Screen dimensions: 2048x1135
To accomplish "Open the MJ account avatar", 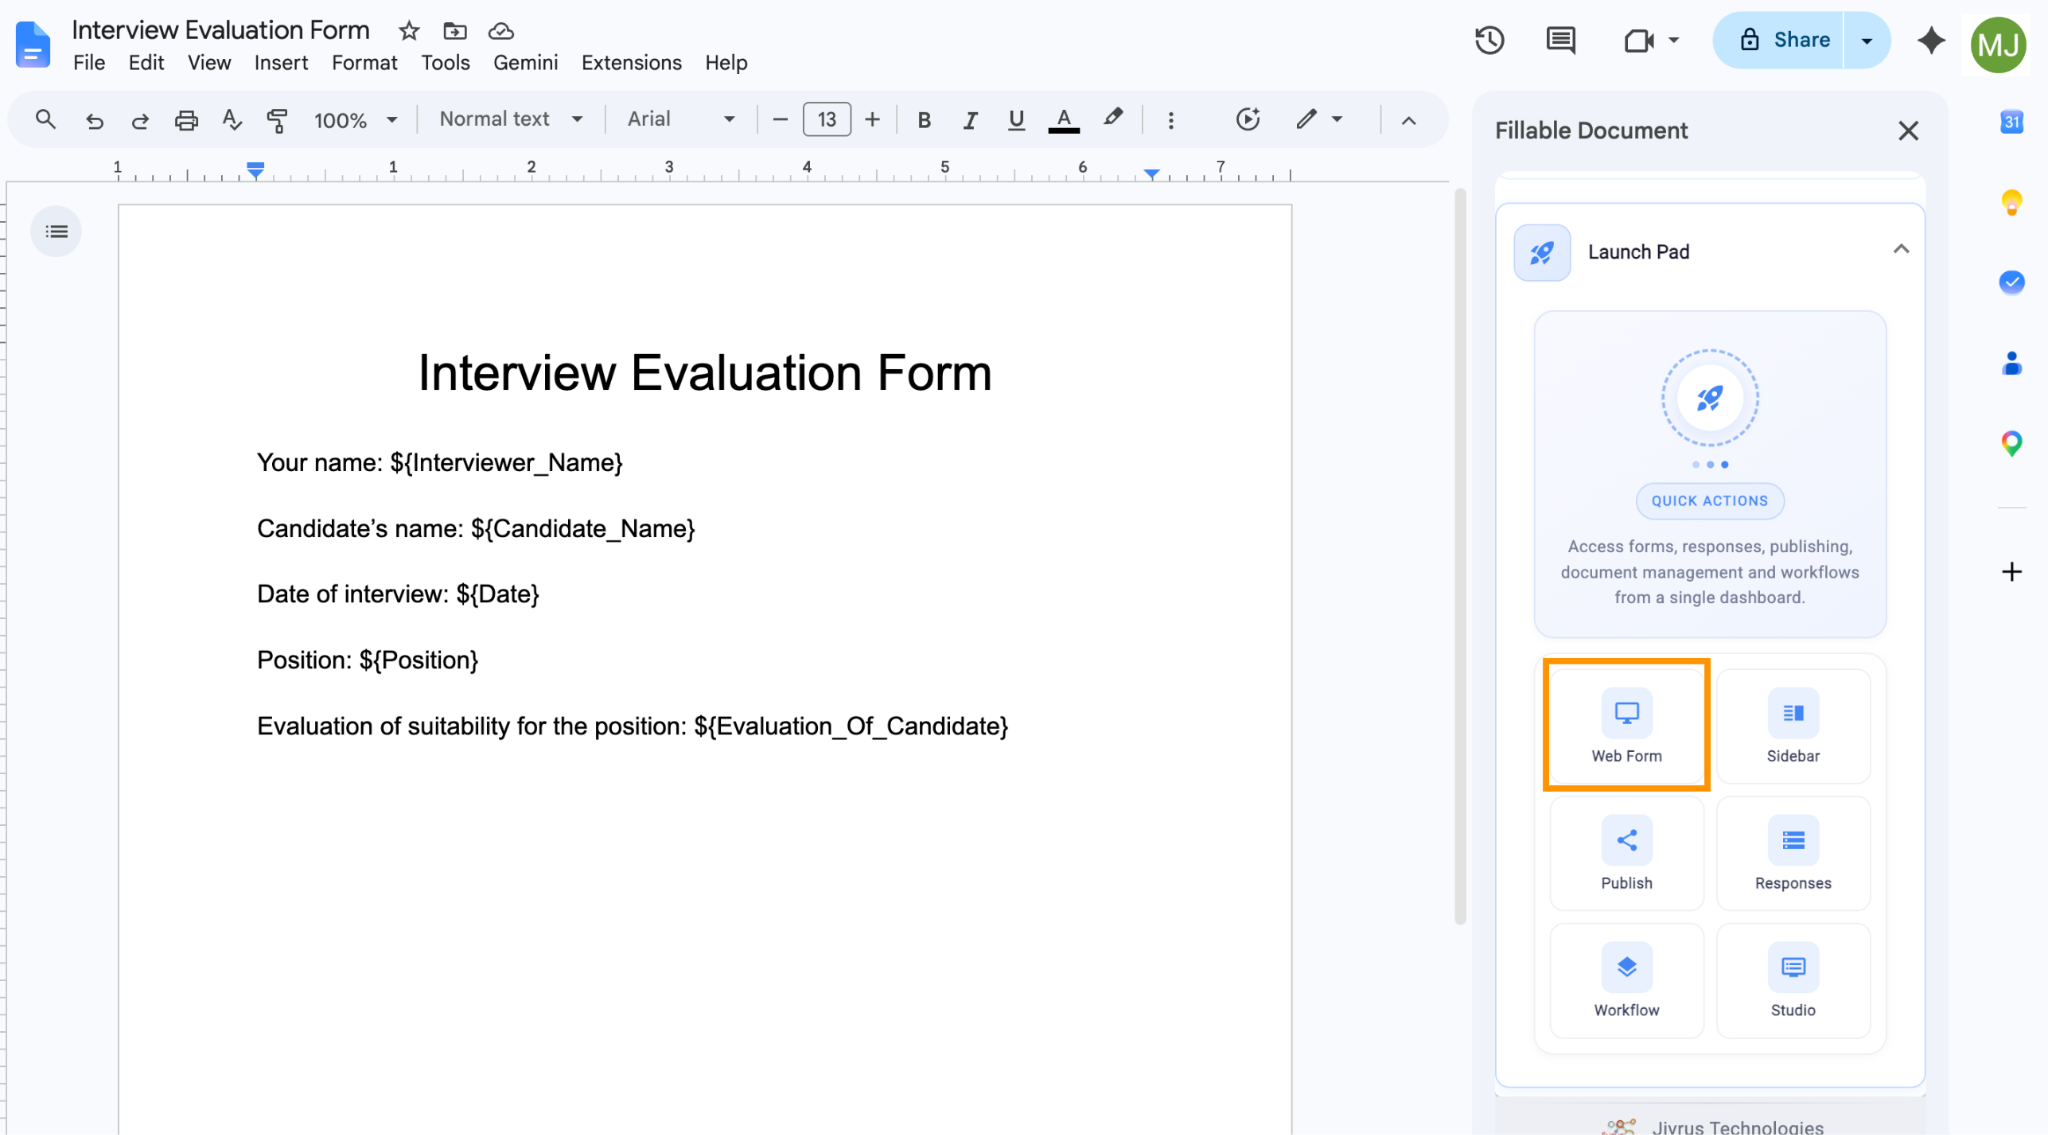I will (1998, 45).
